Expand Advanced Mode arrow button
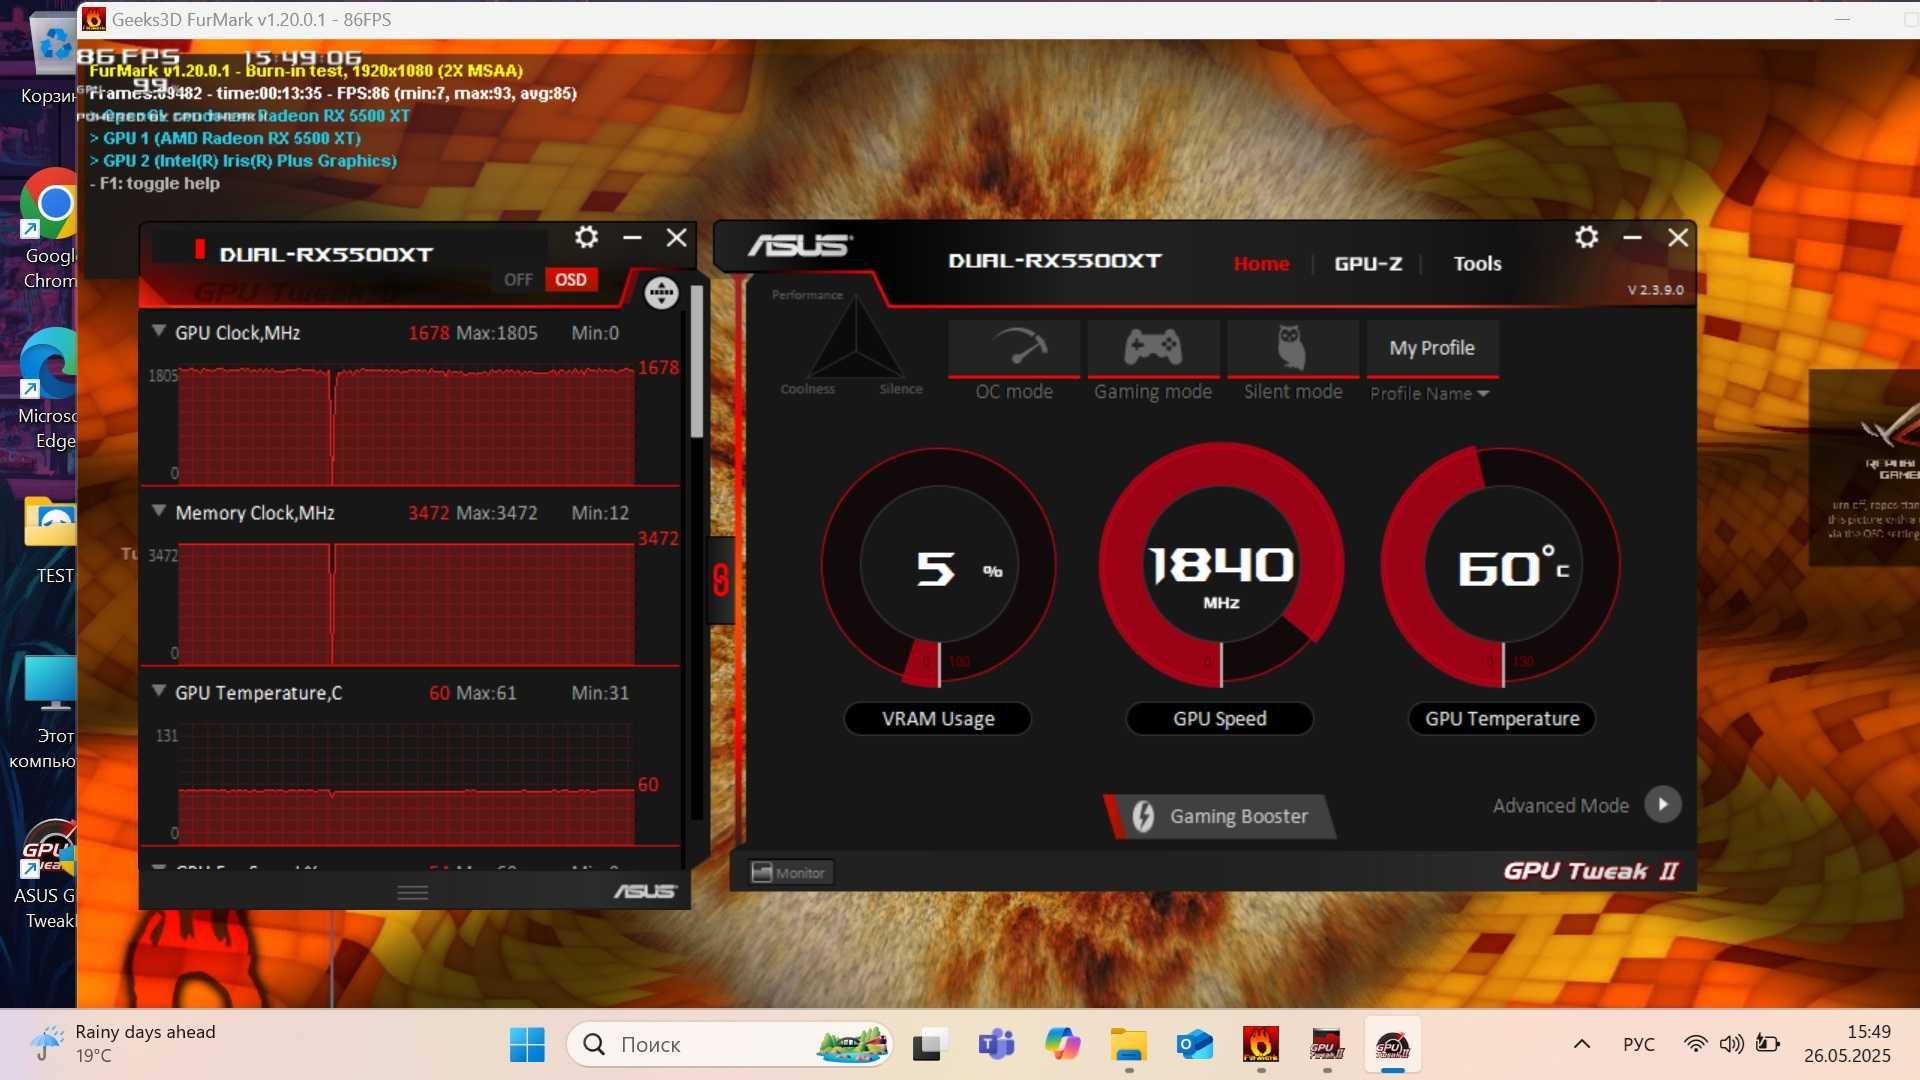The image size is (1920, 1080). [x=1663, y=805]
